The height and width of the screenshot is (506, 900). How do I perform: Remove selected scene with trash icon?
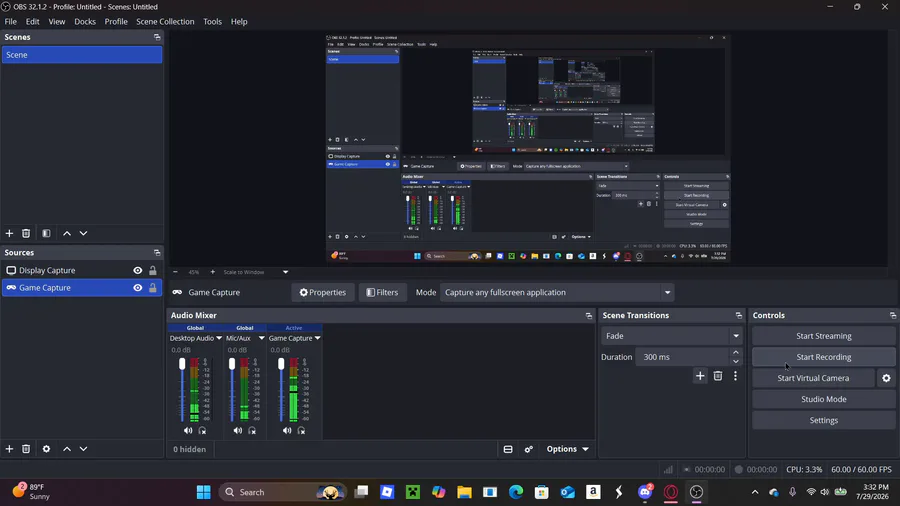tap(26, 233)
